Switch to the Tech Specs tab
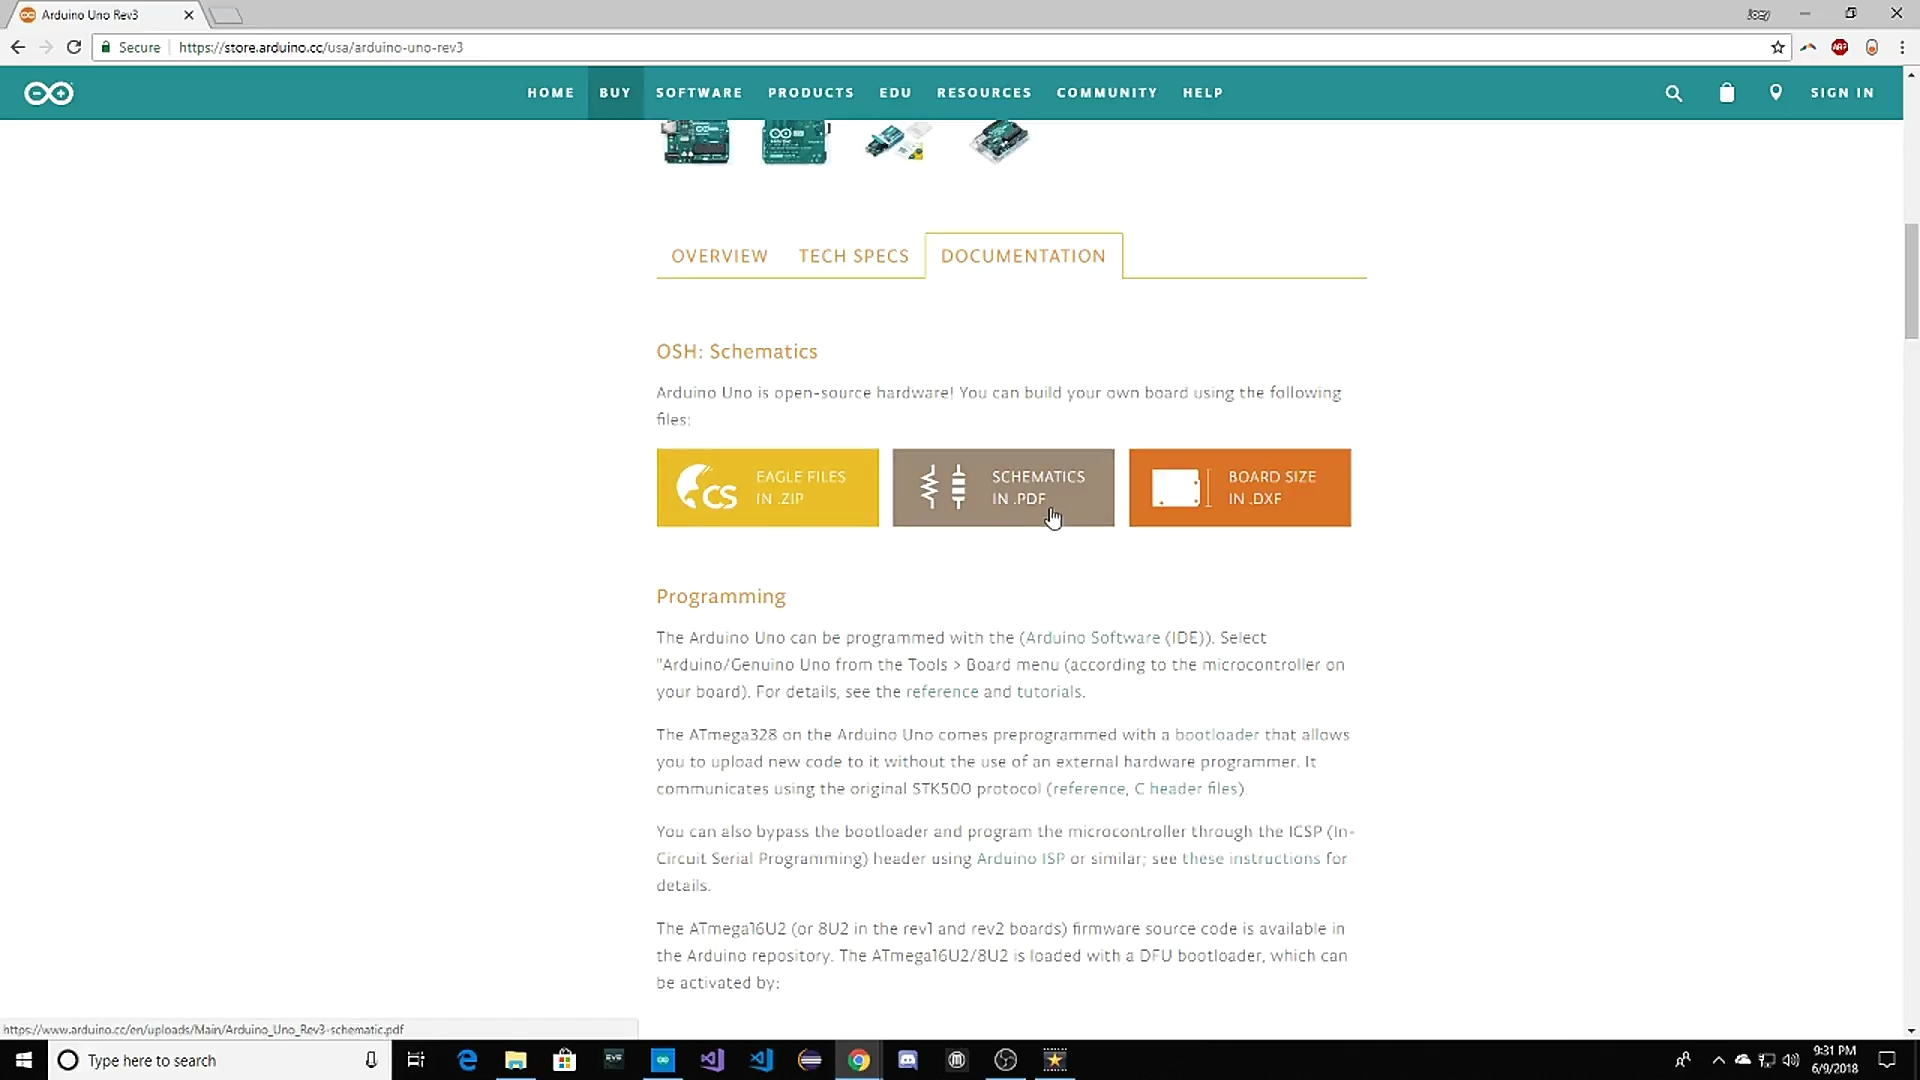 coord(853,256)
